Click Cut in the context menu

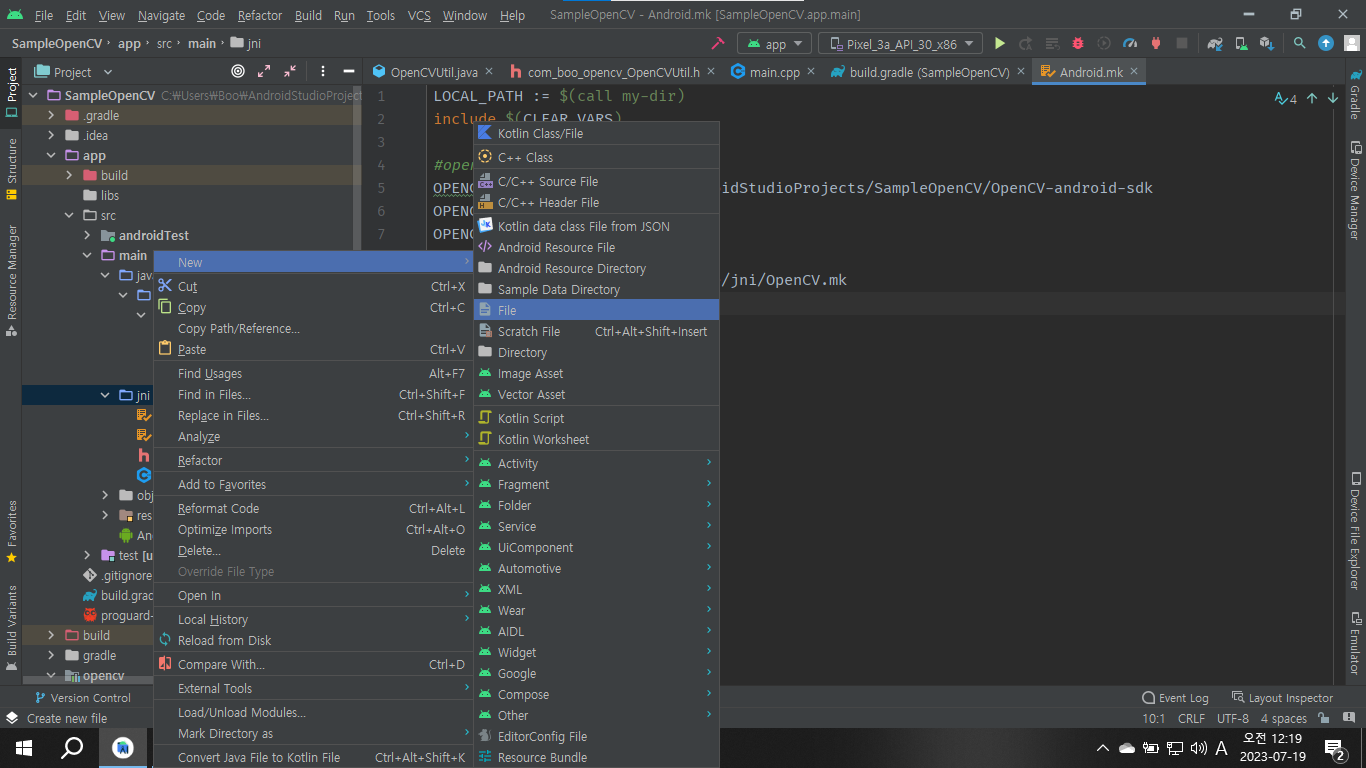coord(313,286)
